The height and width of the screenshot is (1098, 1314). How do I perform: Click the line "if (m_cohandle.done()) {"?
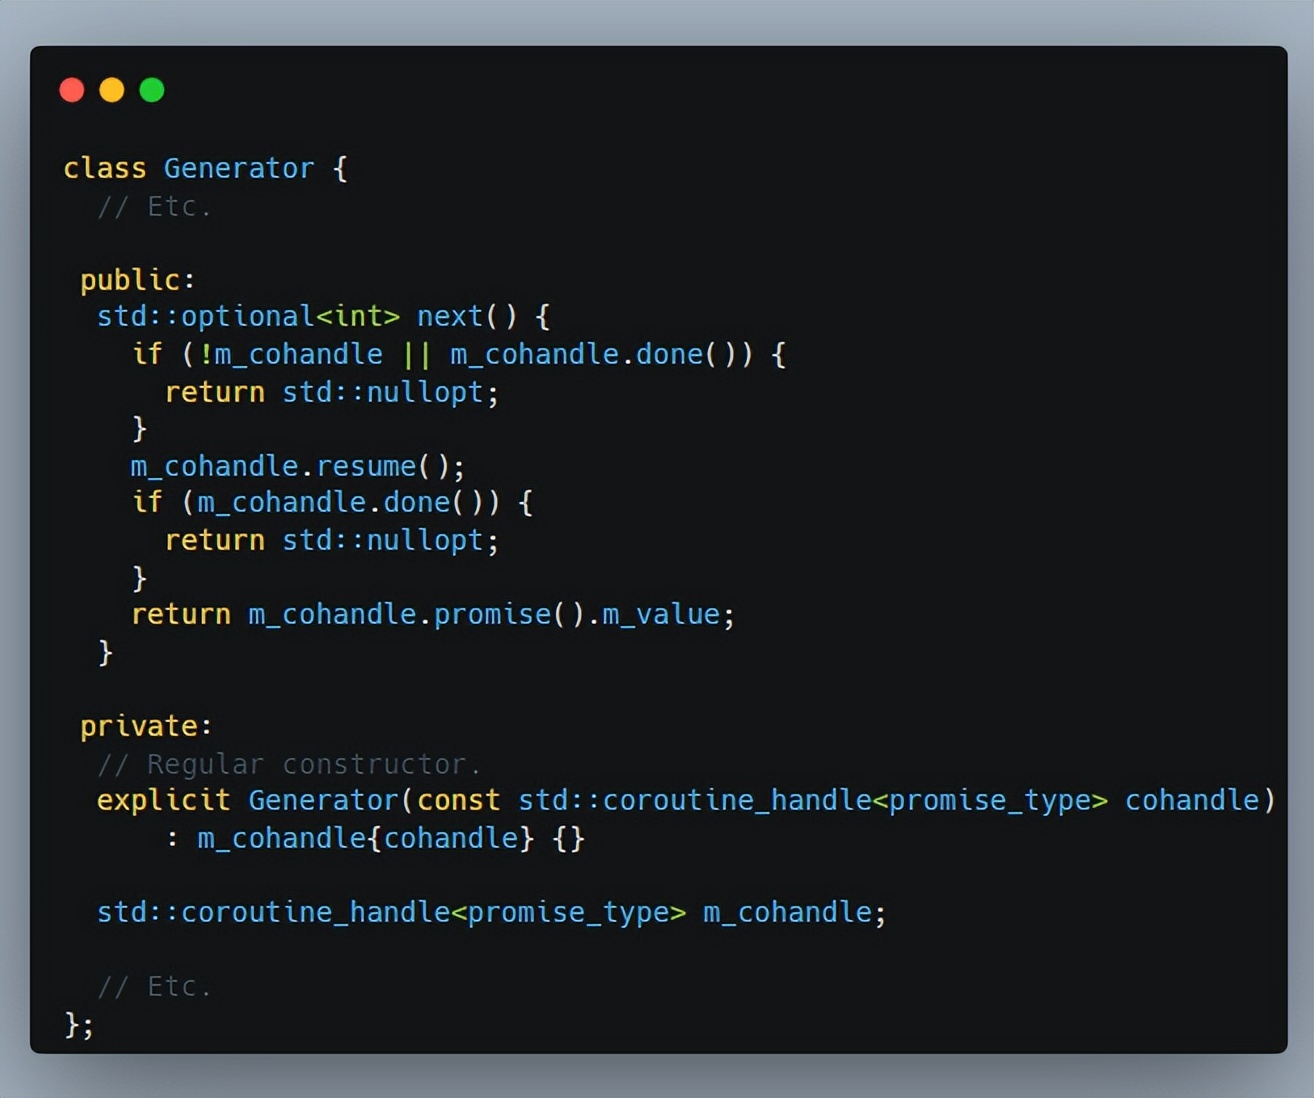332,502
